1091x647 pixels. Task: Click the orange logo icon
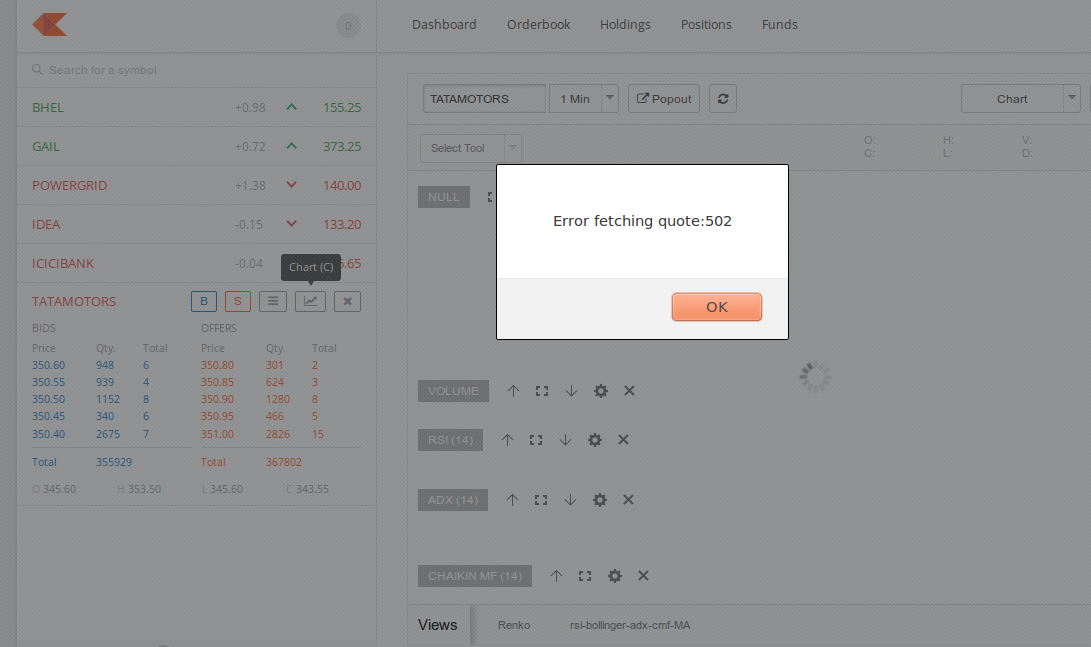click(49, 24)
